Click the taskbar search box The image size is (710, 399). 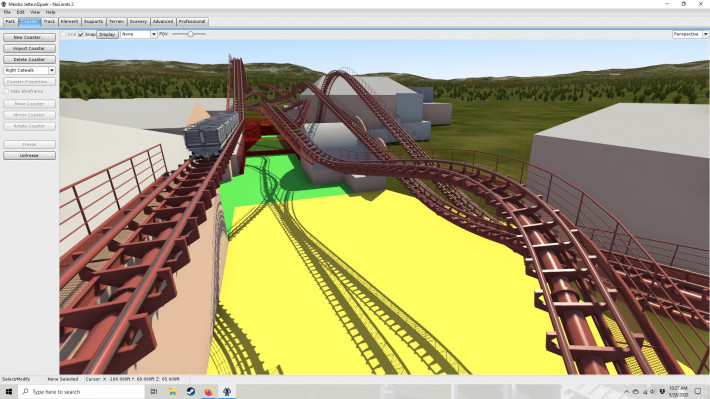coord(82,391)
